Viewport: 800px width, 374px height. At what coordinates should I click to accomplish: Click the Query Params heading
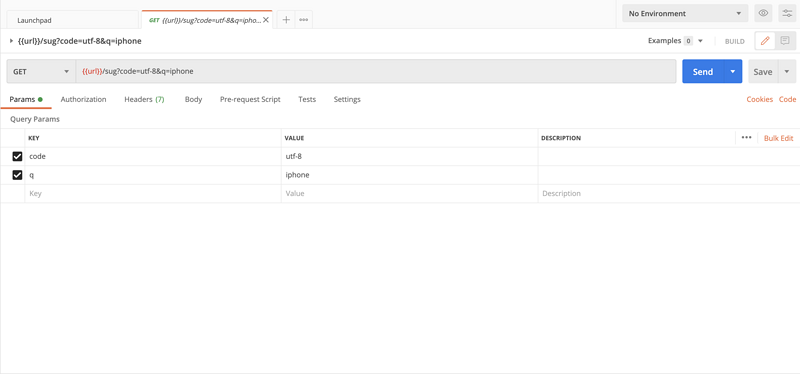point(35,119)
